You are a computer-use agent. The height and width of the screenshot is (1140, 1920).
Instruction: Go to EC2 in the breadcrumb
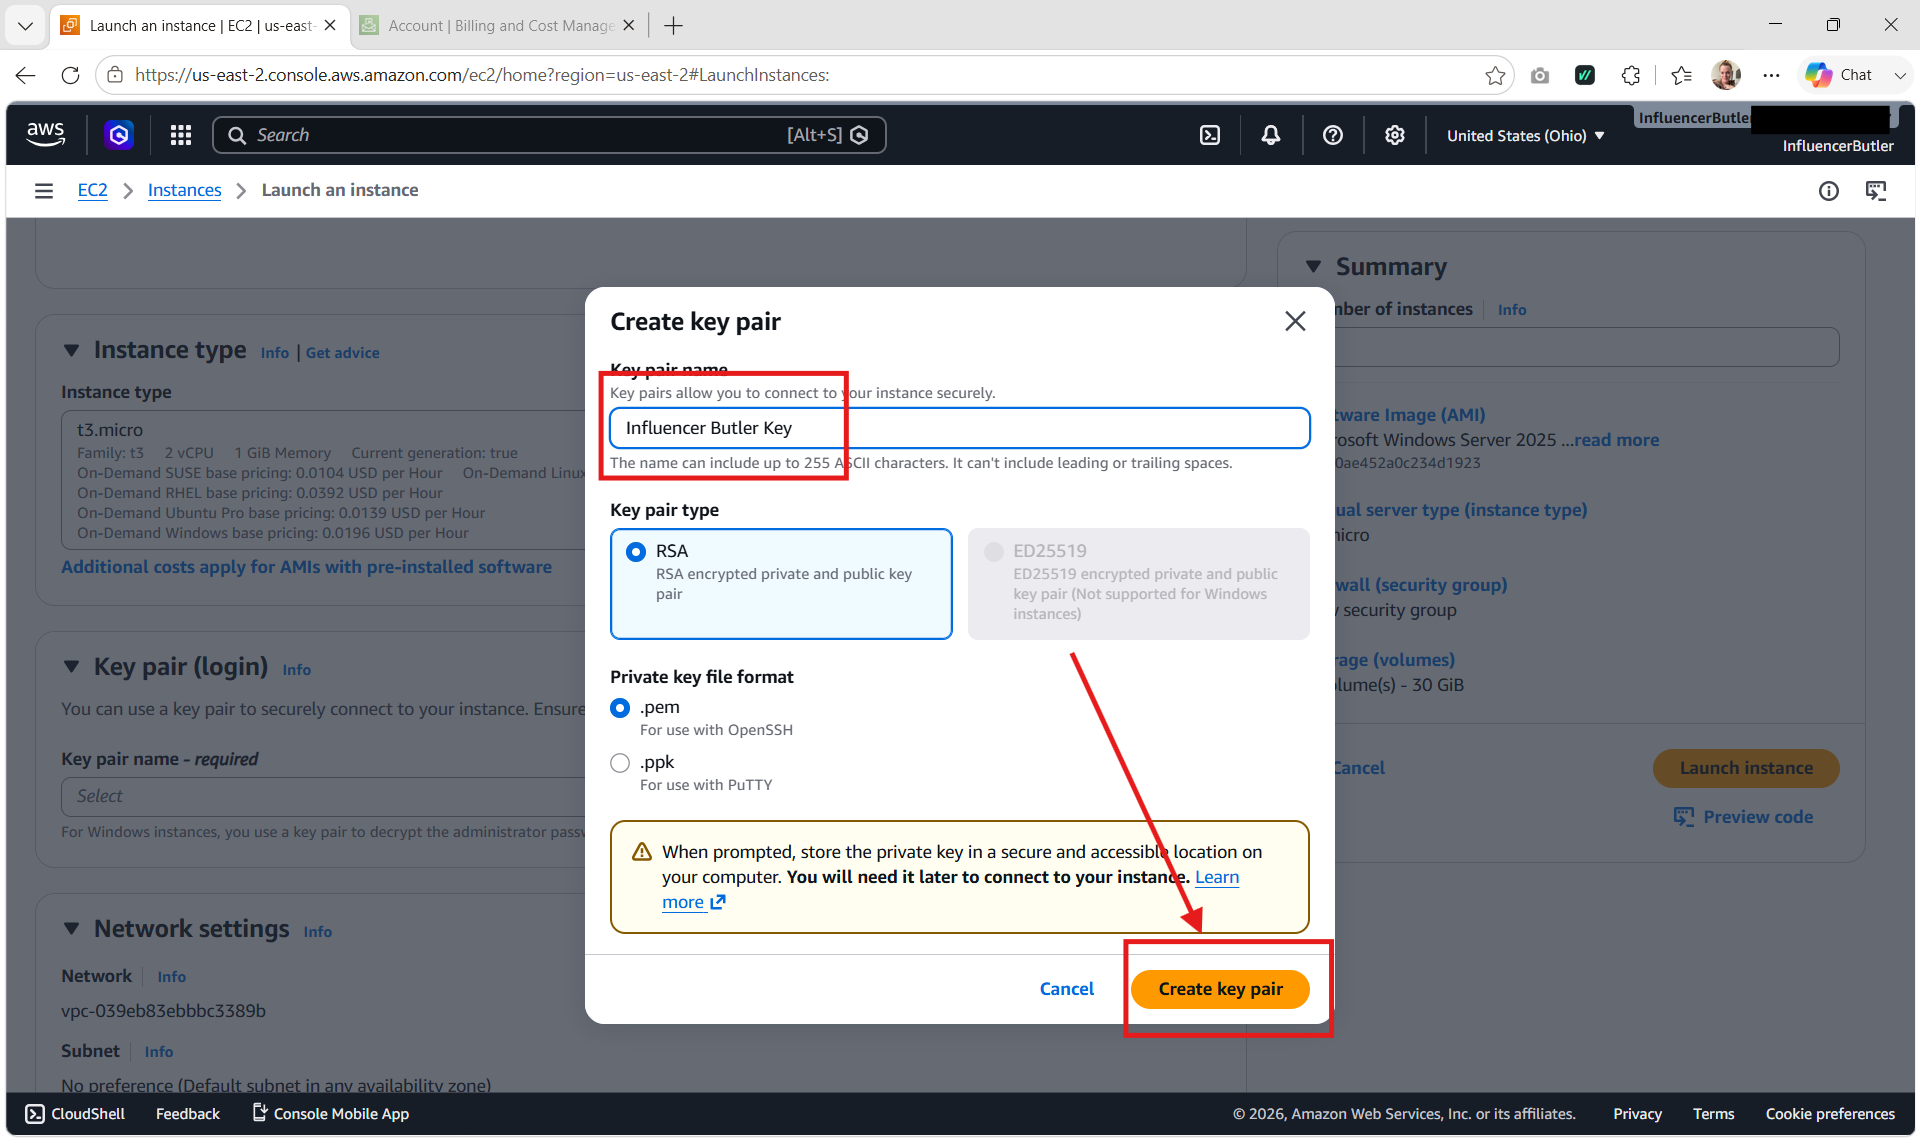coord(92,190)
